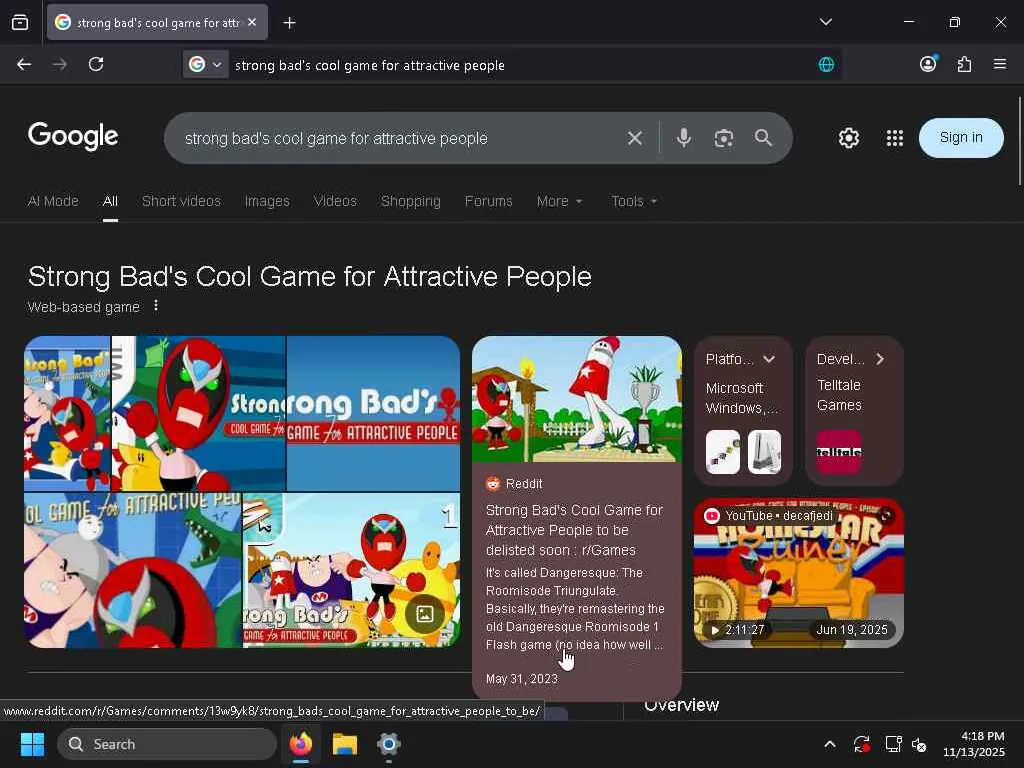Viewport: 1024px width, 768px height.
Task: Click the taskbar Search box
Action: (x=167, y=744)
